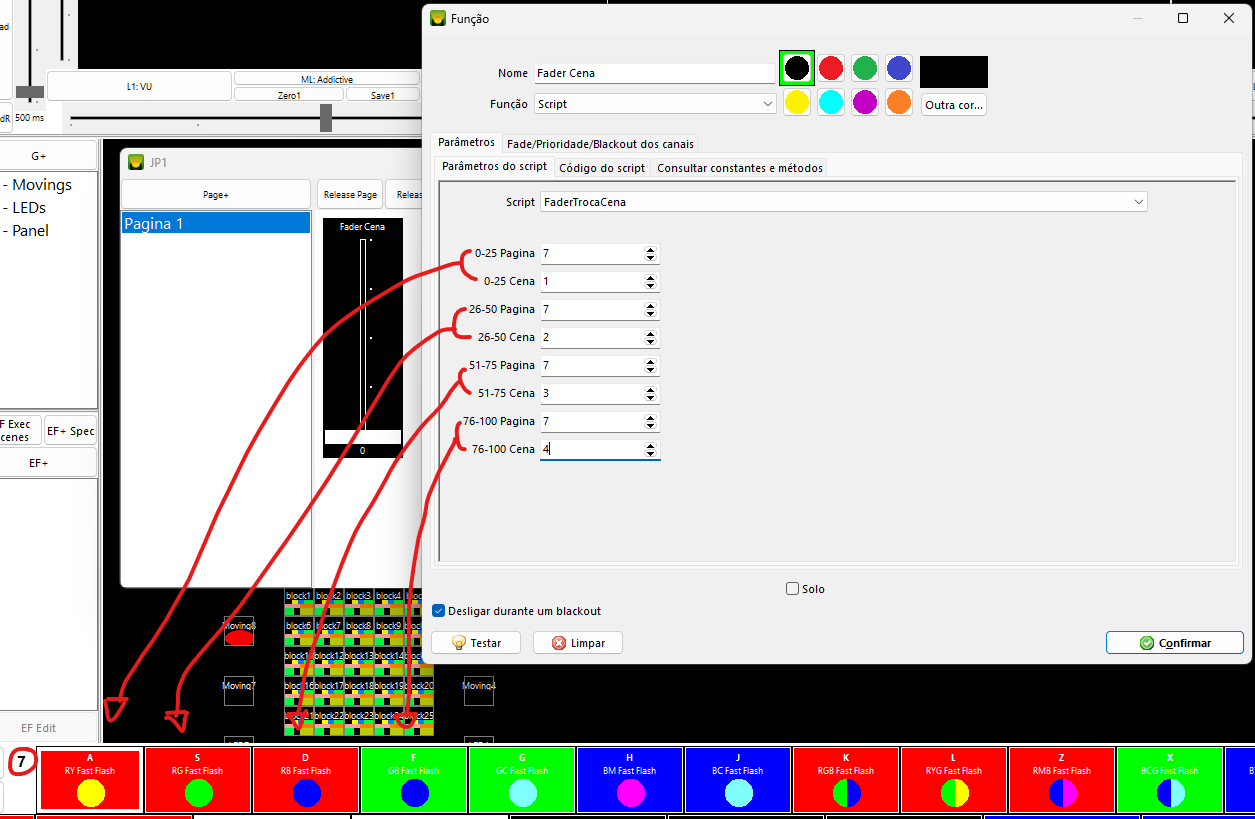Click the Moving8 fixture icon
Screen dimensions: 1255x819
point(238,632)
